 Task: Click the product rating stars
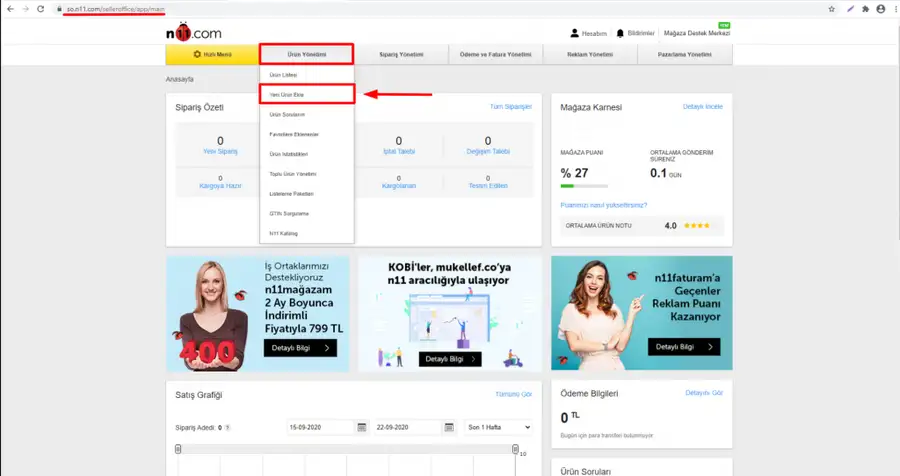coord(697,226)
